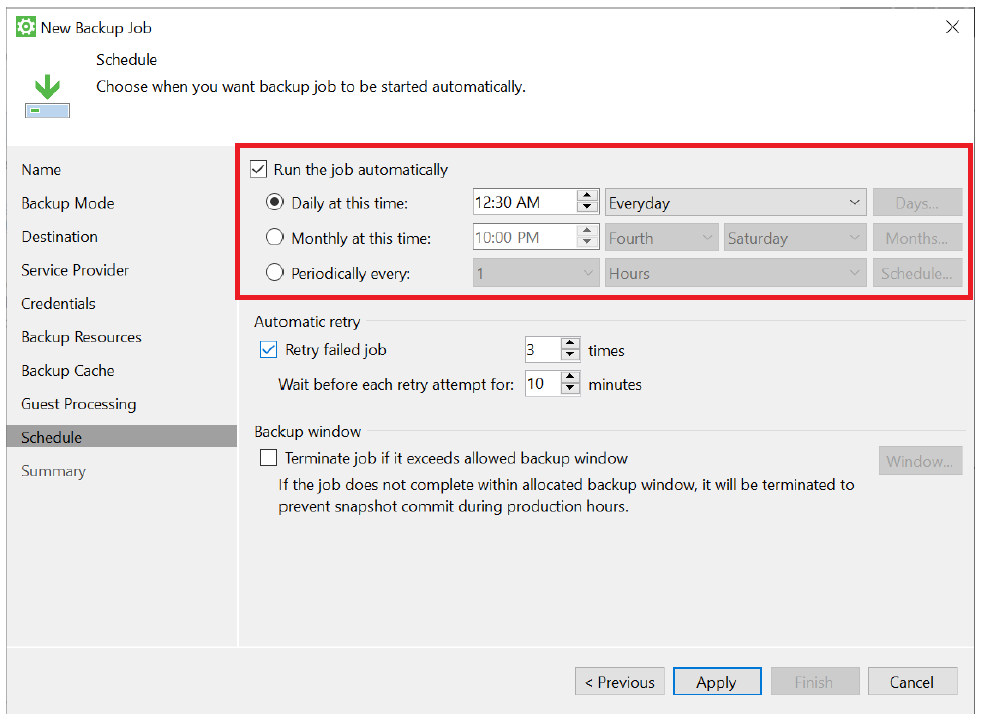This screenshot has height=723, width=982.
Task: Increase retry count using up arrow
Action: coord(570,343)
